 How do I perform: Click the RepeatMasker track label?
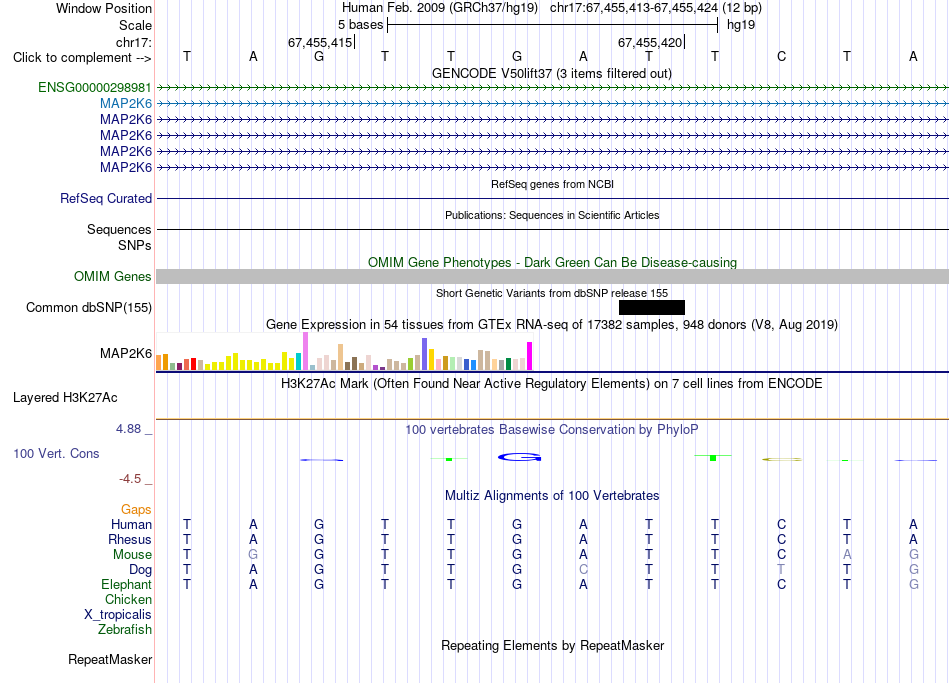pyautogui.click(x=110, y=659)
